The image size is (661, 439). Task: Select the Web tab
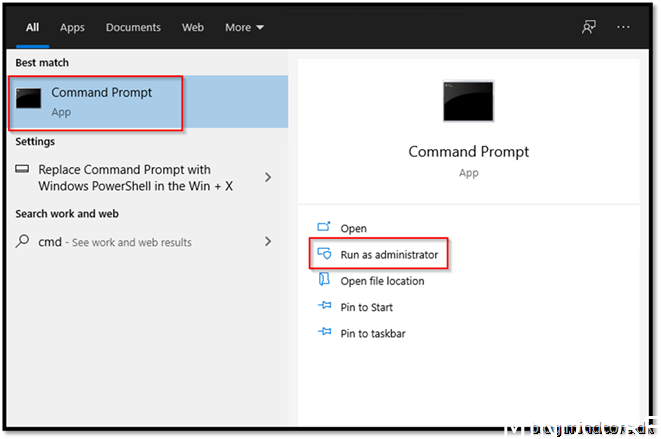click(192, 27)
